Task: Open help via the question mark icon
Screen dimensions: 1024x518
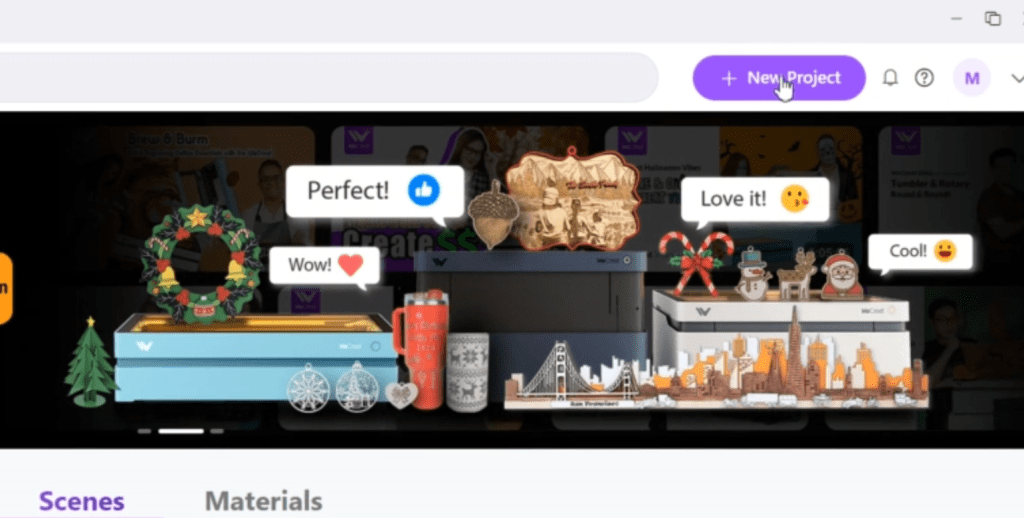Action: (924, 78)
